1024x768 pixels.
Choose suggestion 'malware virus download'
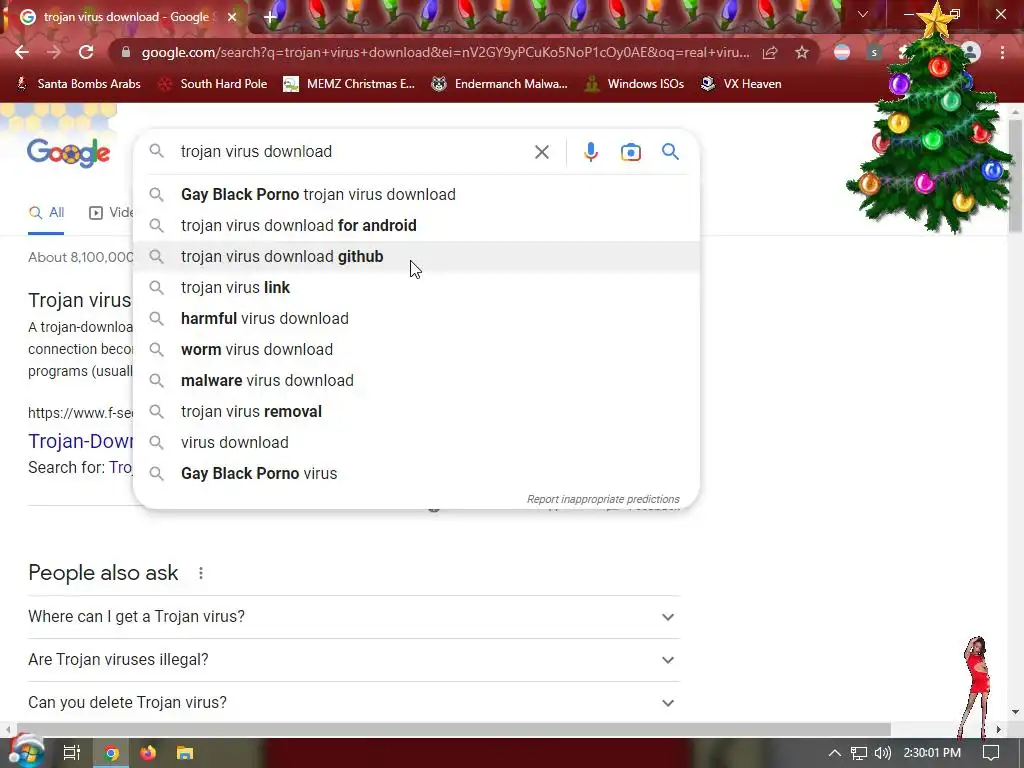tap(416, 381)
